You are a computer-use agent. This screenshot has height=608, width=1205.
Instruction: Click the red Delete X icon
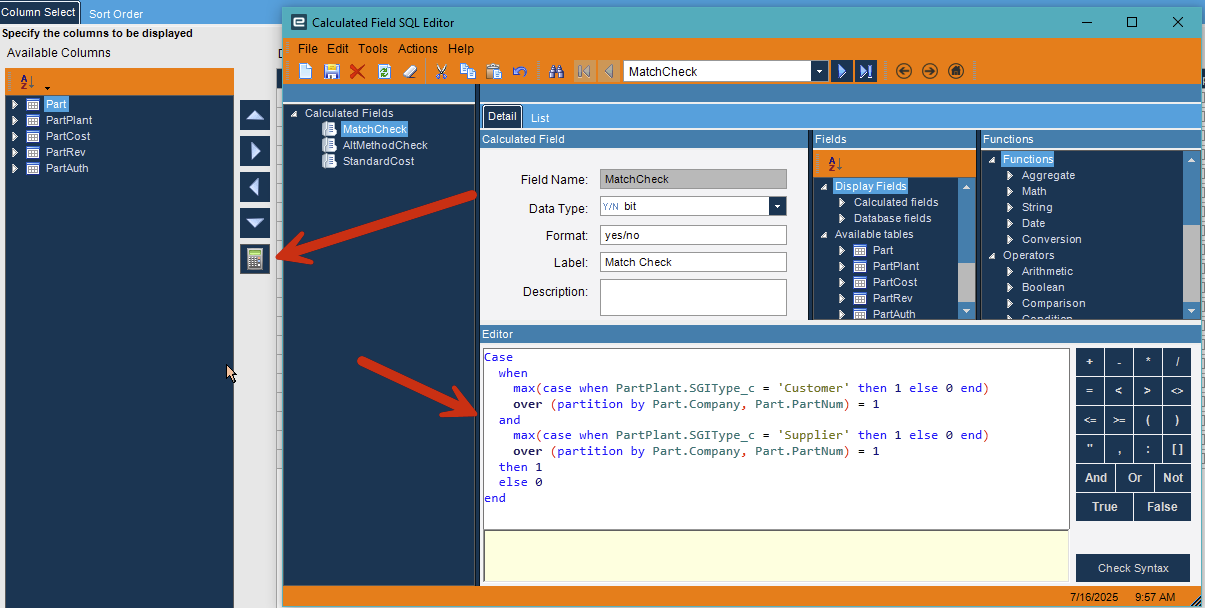coord(357,71)
